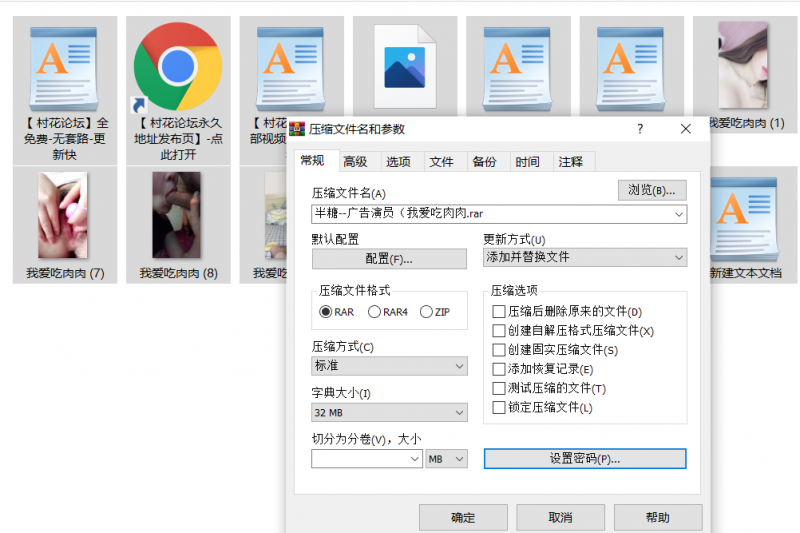Screen dimensions: 800x533
Task: Click the 设置密码 button
Action: coord(585,458)
